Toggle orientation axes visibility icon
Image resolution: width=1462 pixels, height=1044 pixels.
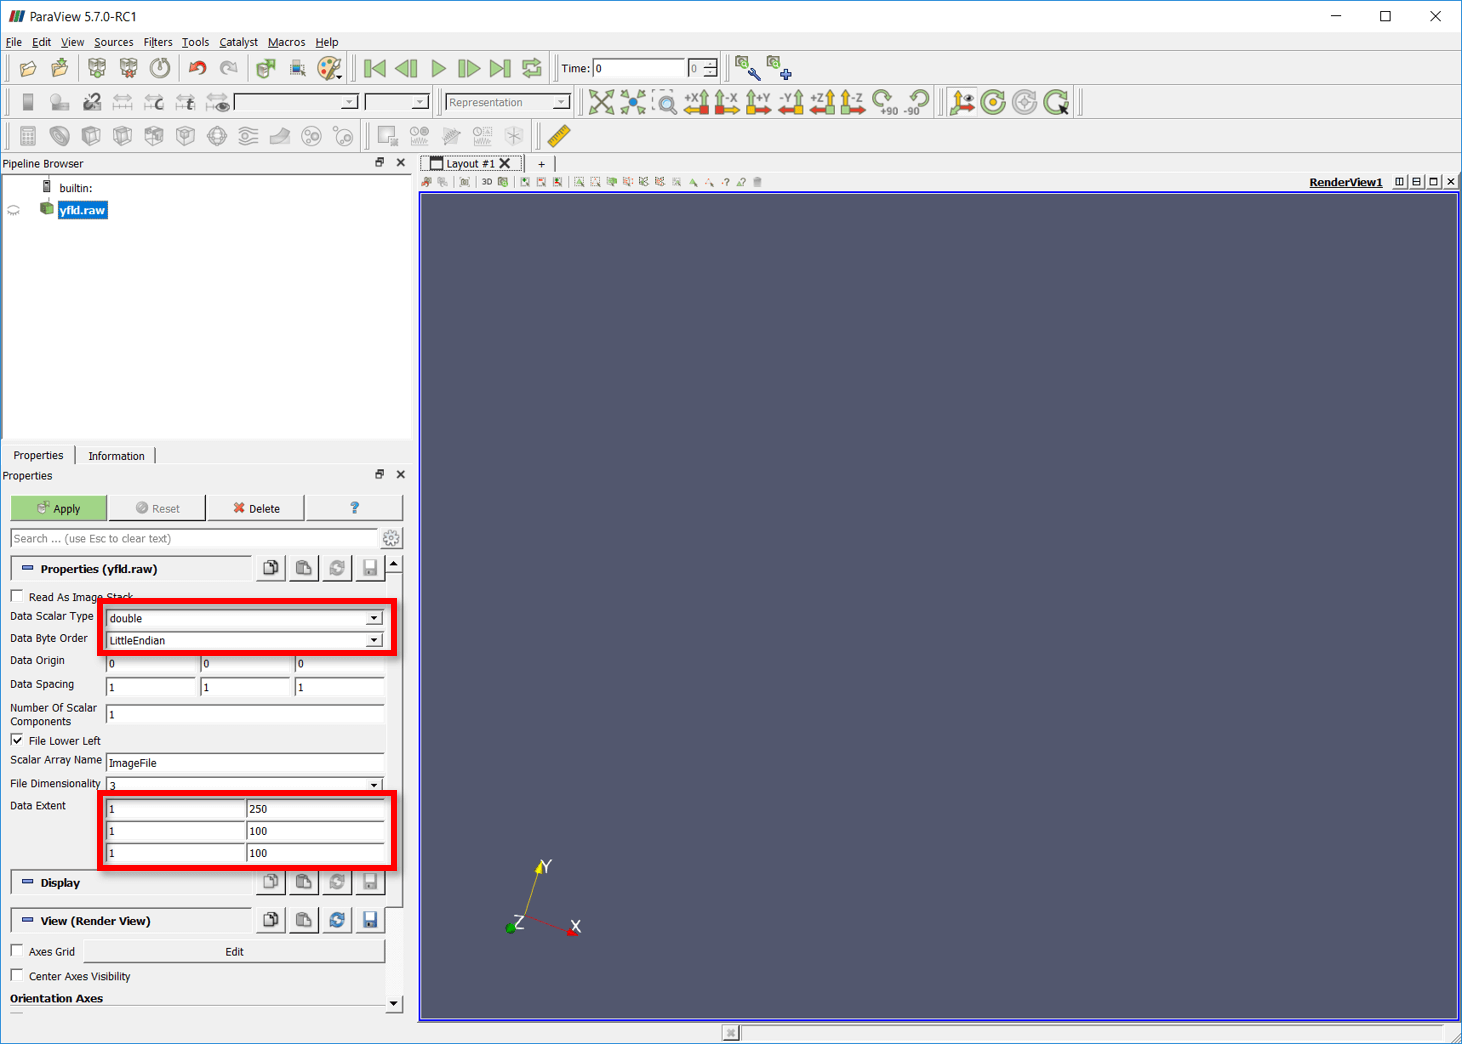[961, 102]
